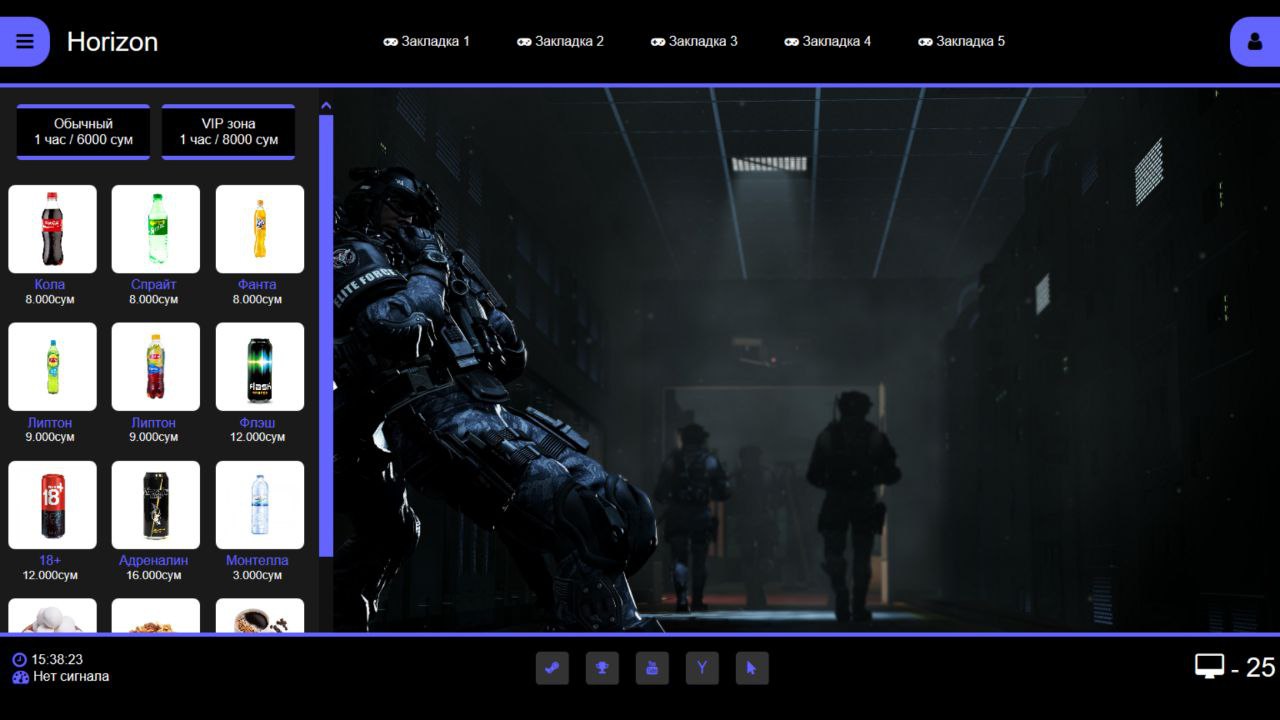Click the Кола product name
The width and height of the screenshot is (1280, 720).
[x=50, y=285]
